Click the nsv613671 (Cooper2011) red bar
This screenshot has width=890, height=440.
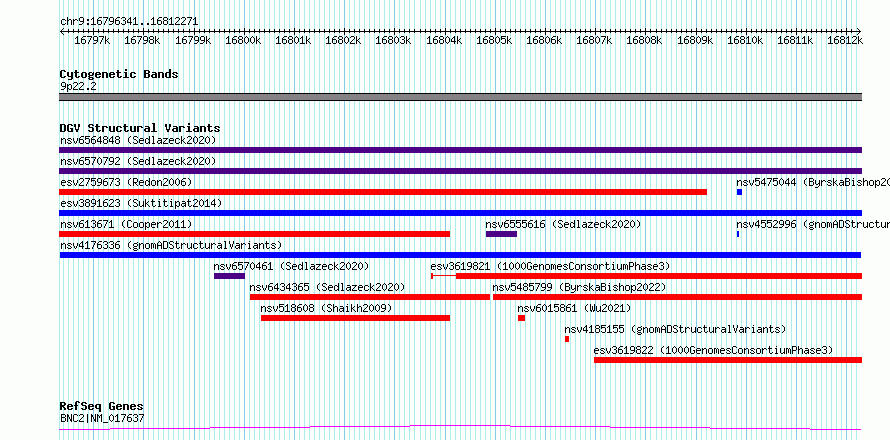point(254,234)
